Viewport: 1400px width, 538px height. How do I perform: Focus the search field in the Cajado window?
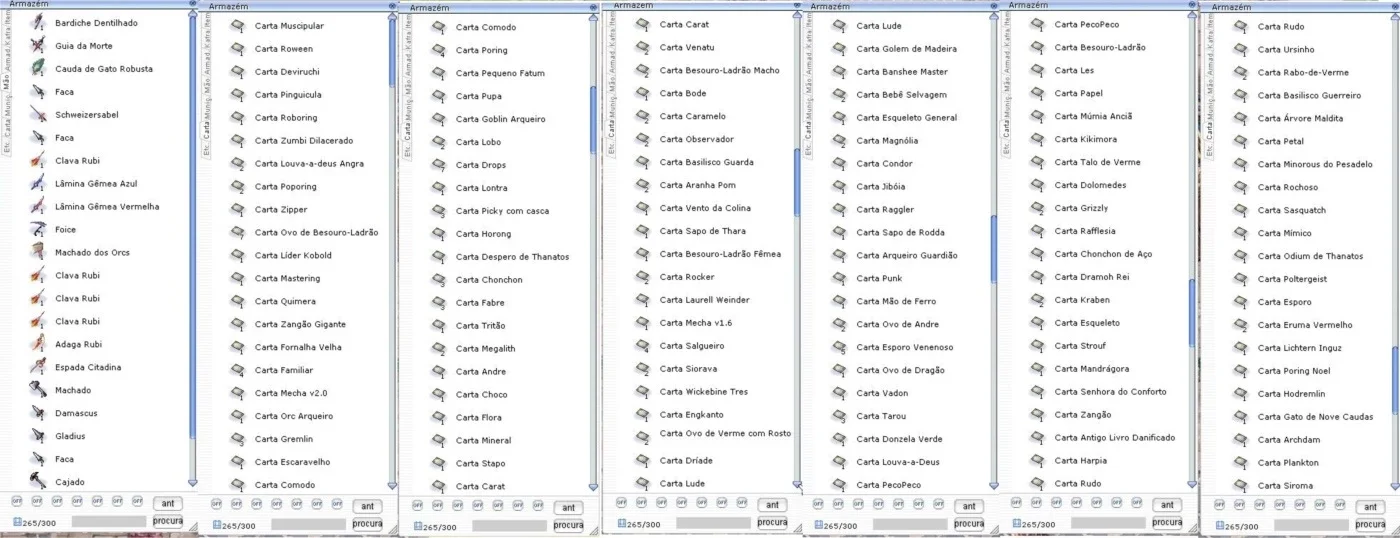tap(109, 521)
